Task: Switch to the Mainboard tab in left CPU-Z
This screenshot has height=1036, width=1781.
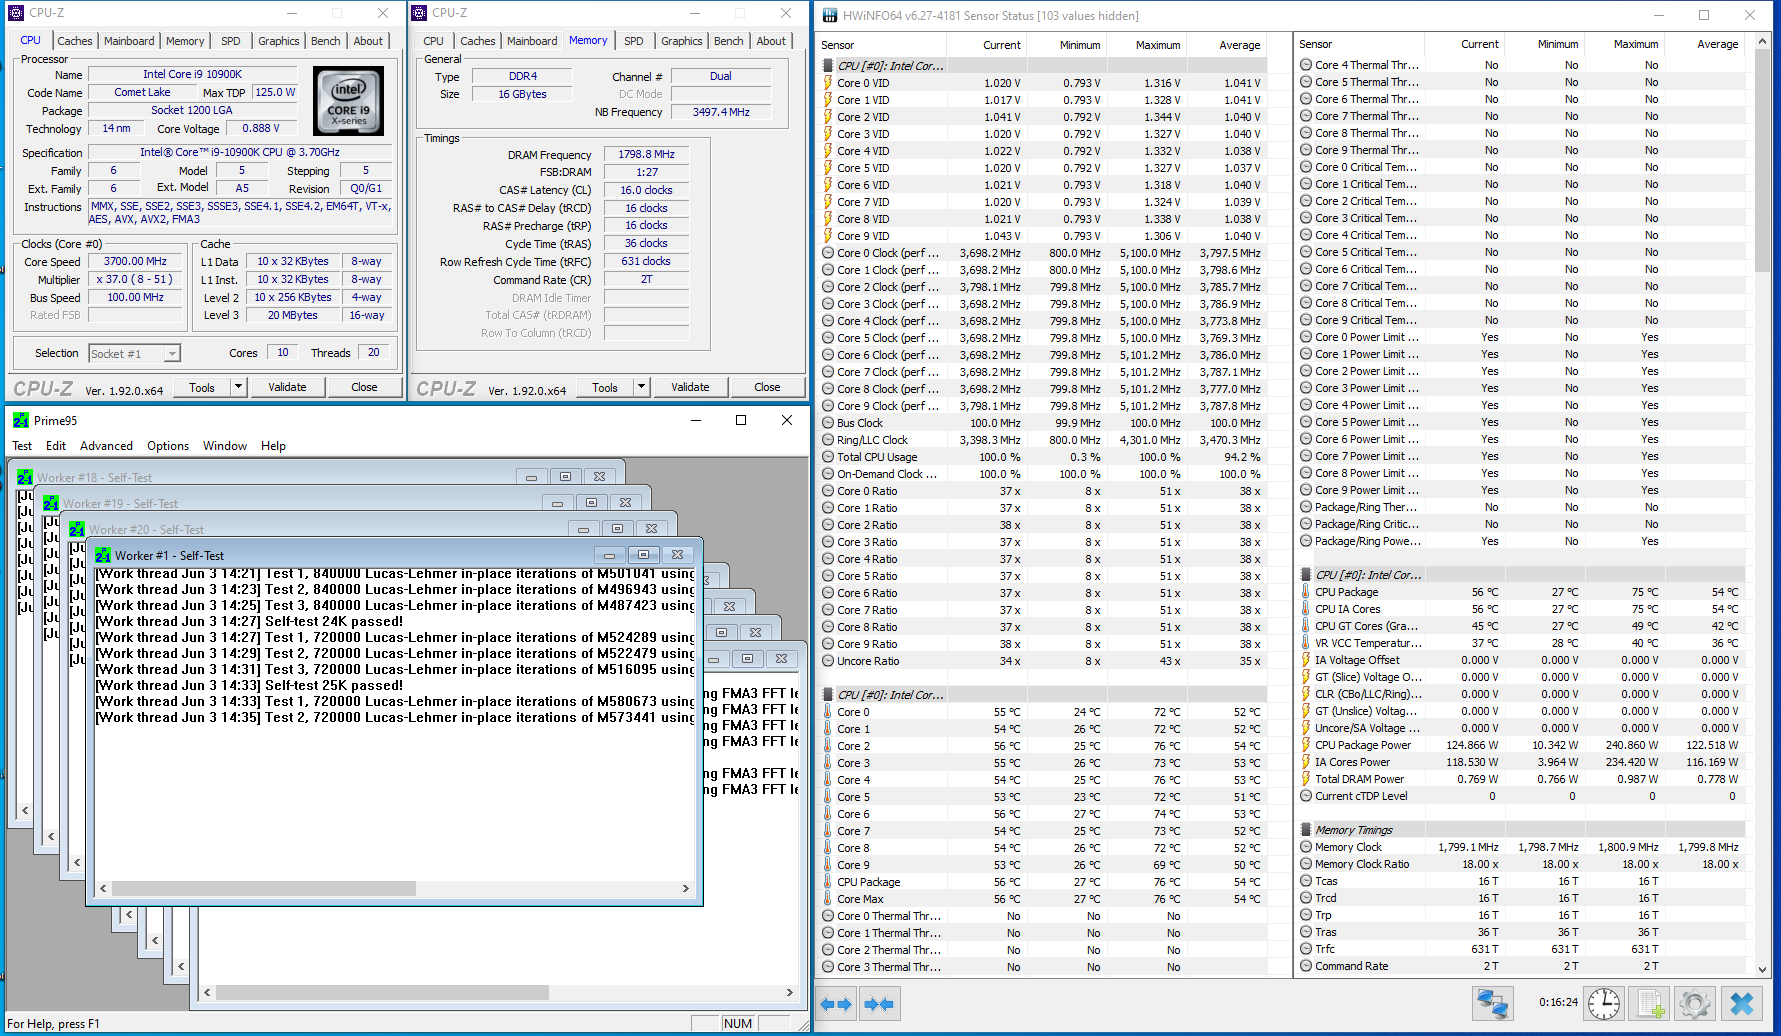Action: point(129,41)
